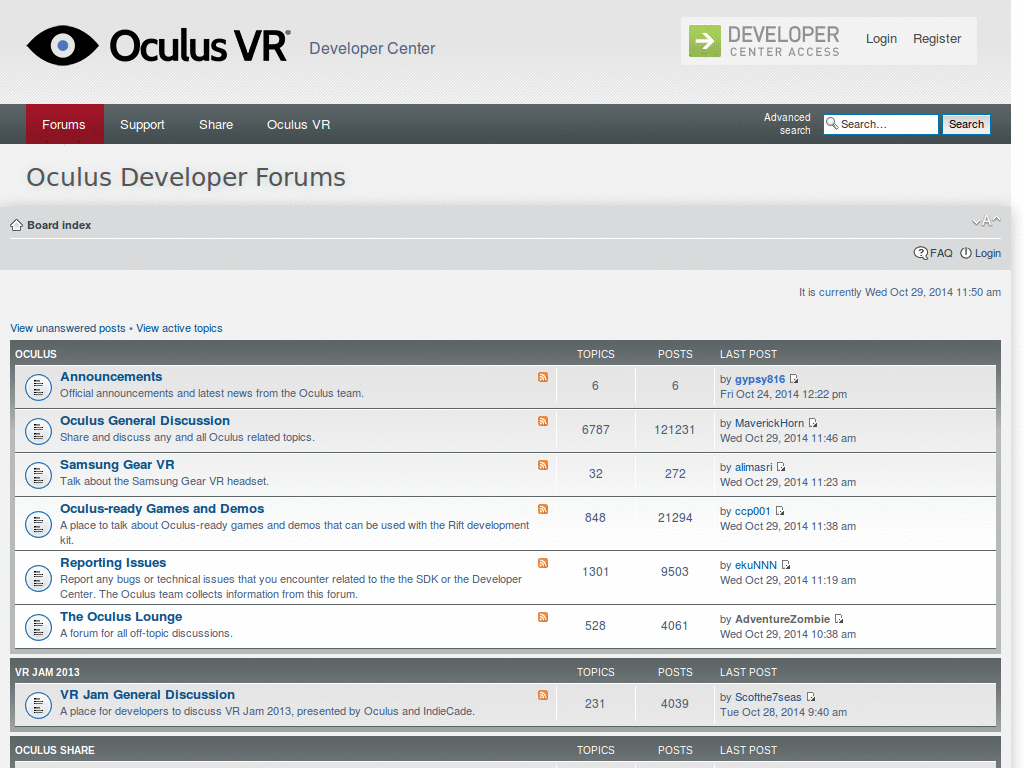Viewport: 1024px width, 768px height.
Task: Open RSS feed for The Oculus Lounge
Action: tap(543, 617)
